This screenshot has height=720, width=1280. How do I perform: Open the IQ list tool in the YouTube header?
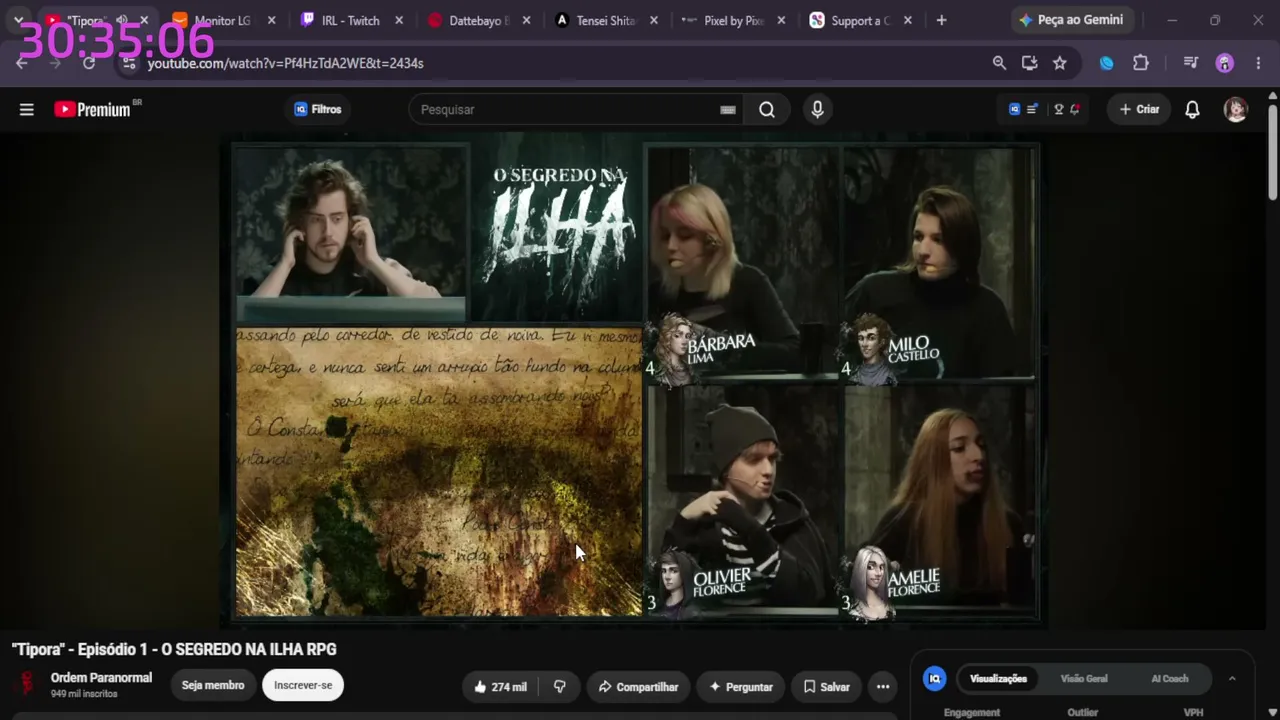pyautogui.click(x=1022, y=110)
